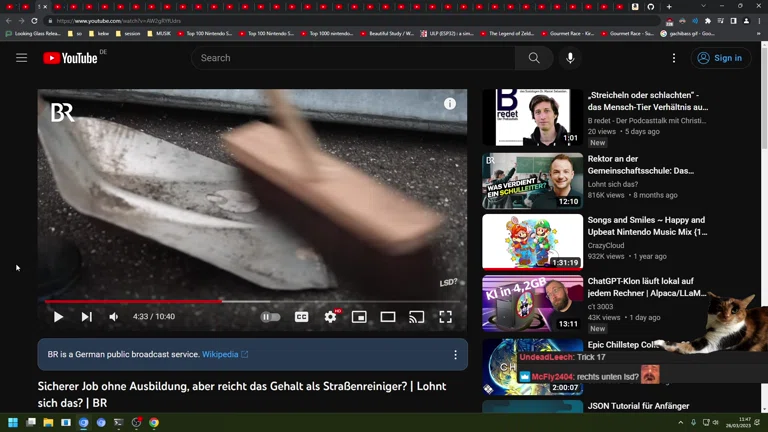Cast video to a TV

(416, 317)
